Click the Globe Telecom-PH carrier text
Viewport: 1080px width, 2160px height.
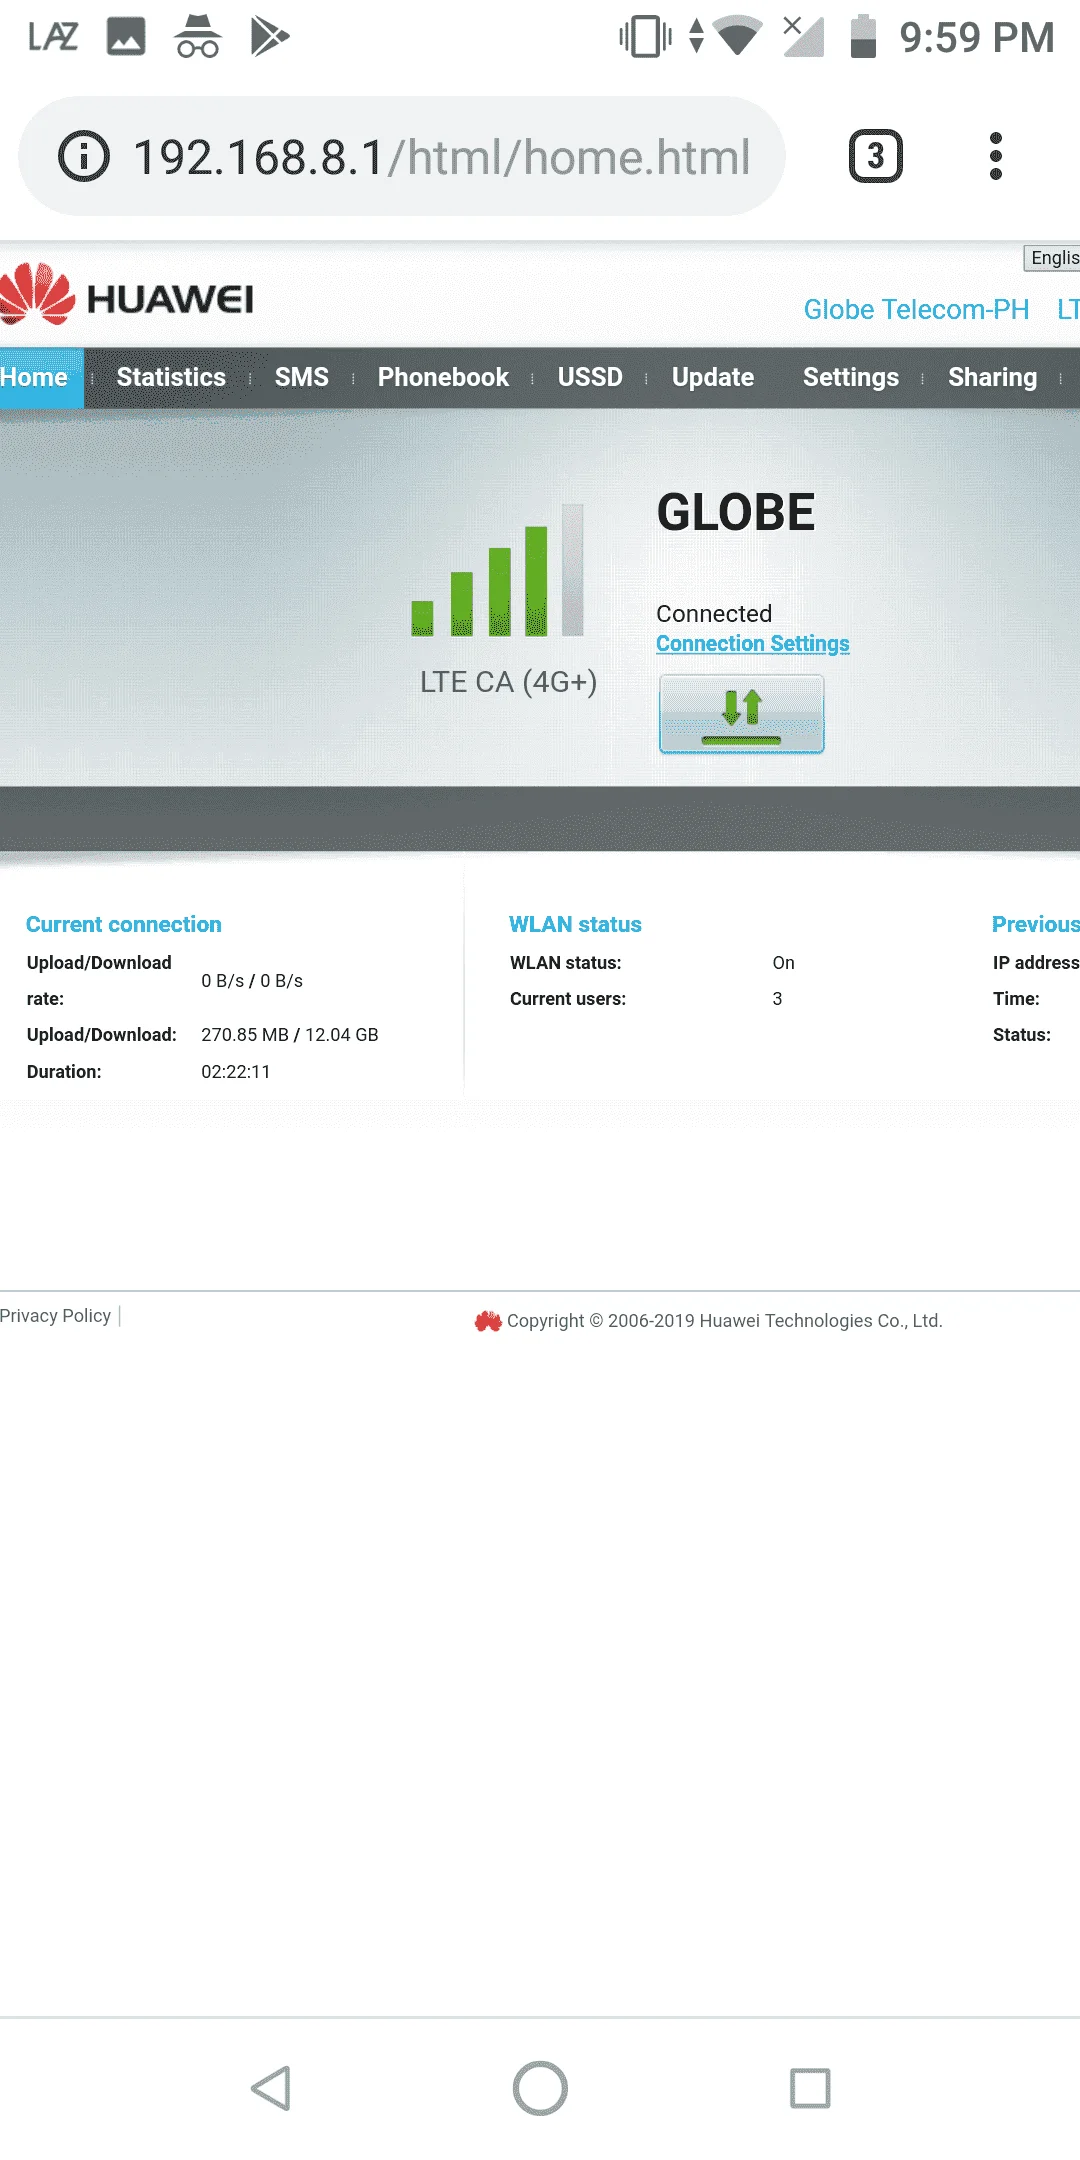tap(916, 310)
